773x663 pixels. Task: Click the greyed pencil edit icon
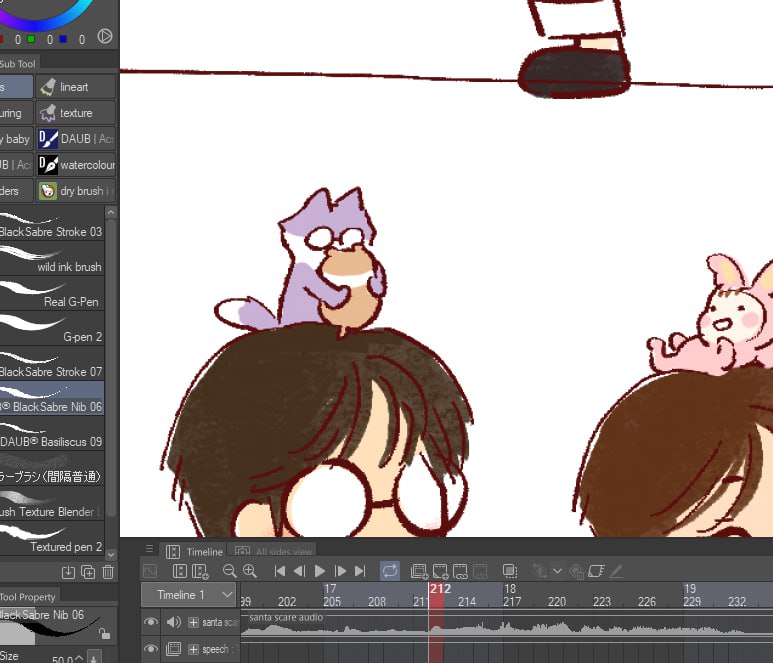click(616, 571)
